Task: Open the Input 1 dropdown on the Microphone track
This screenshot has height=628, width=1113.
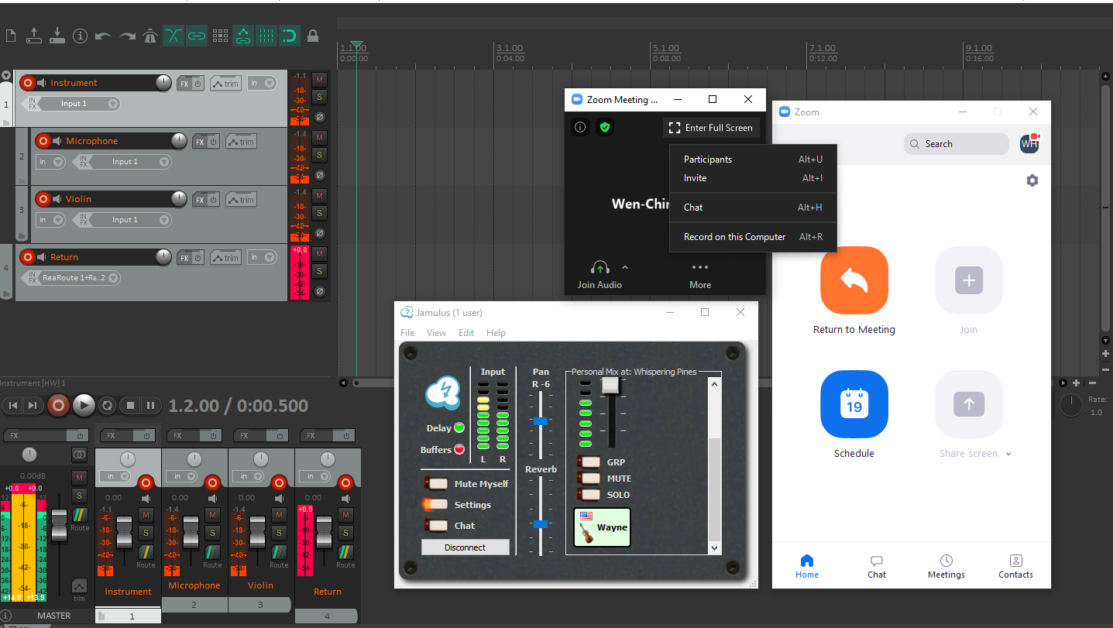Action: coord(163,162)
